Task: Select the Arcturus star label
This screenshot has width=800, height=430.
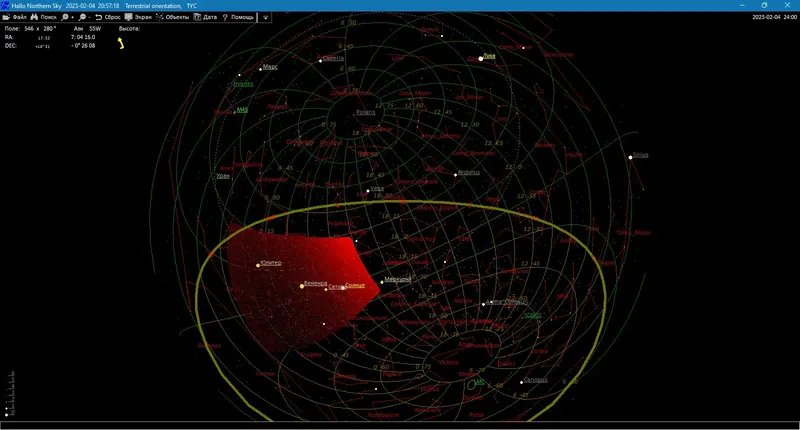Action: 468,172
